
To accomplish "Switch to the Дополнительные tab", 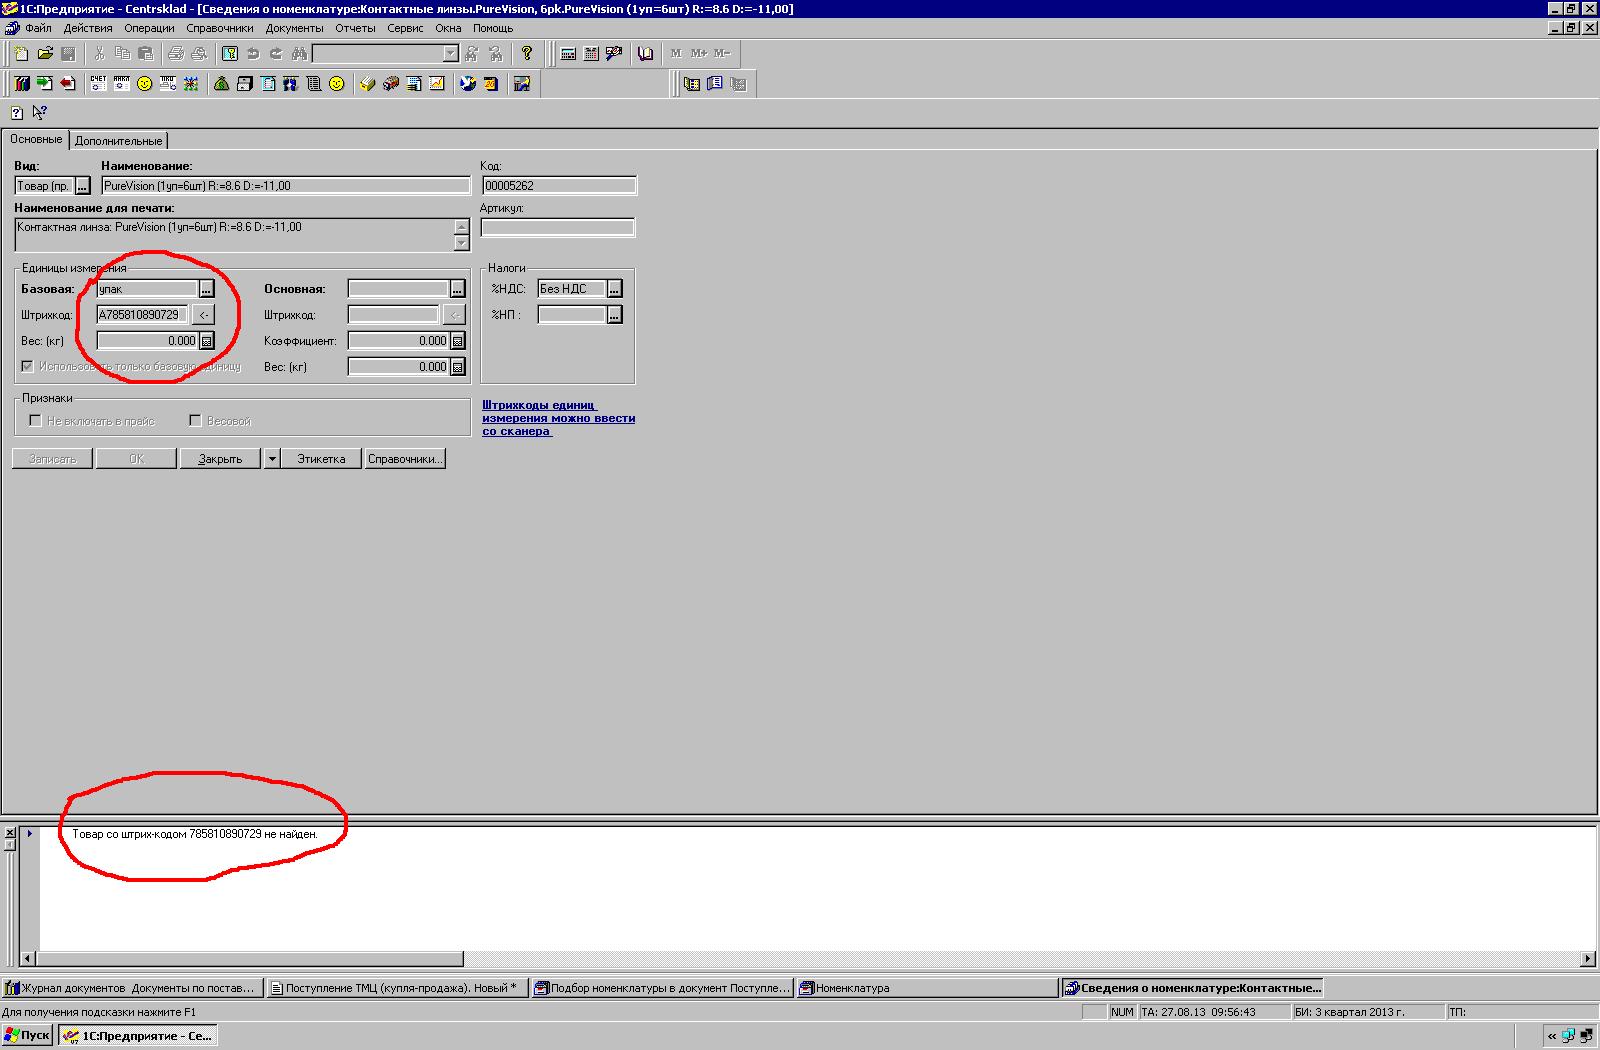I will (118, 141).
